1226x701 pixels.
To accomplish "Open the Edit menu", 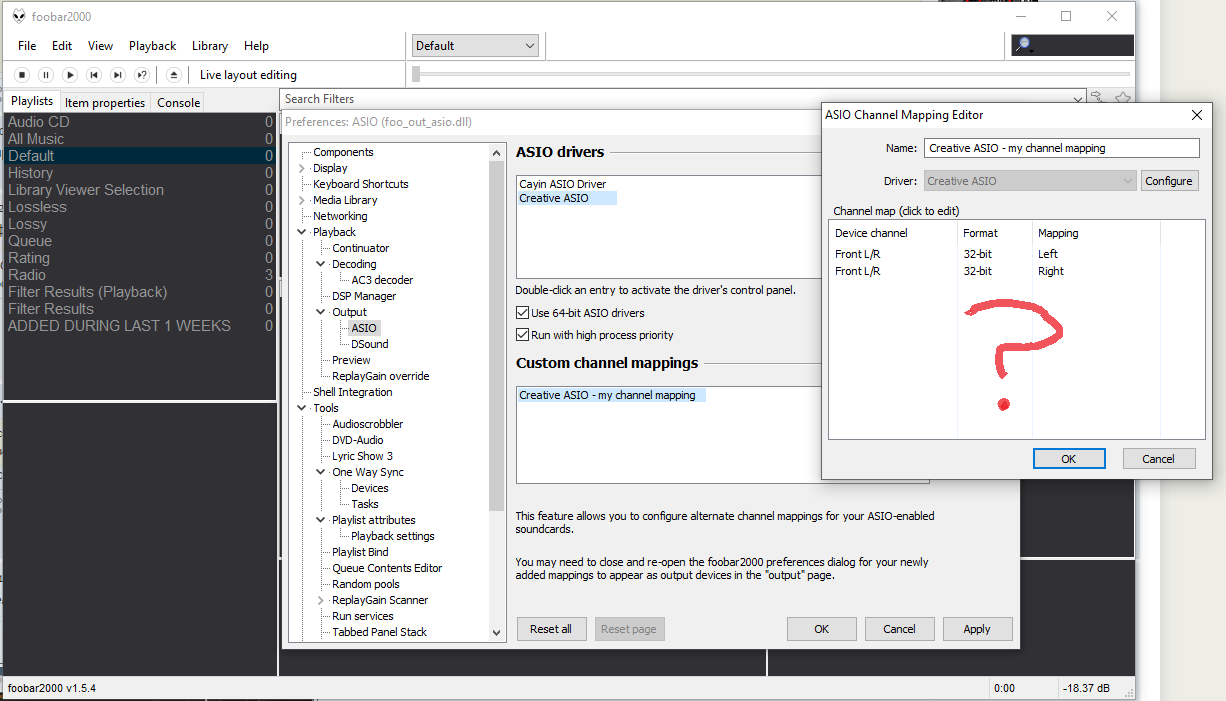I will [x=62, y=46].
